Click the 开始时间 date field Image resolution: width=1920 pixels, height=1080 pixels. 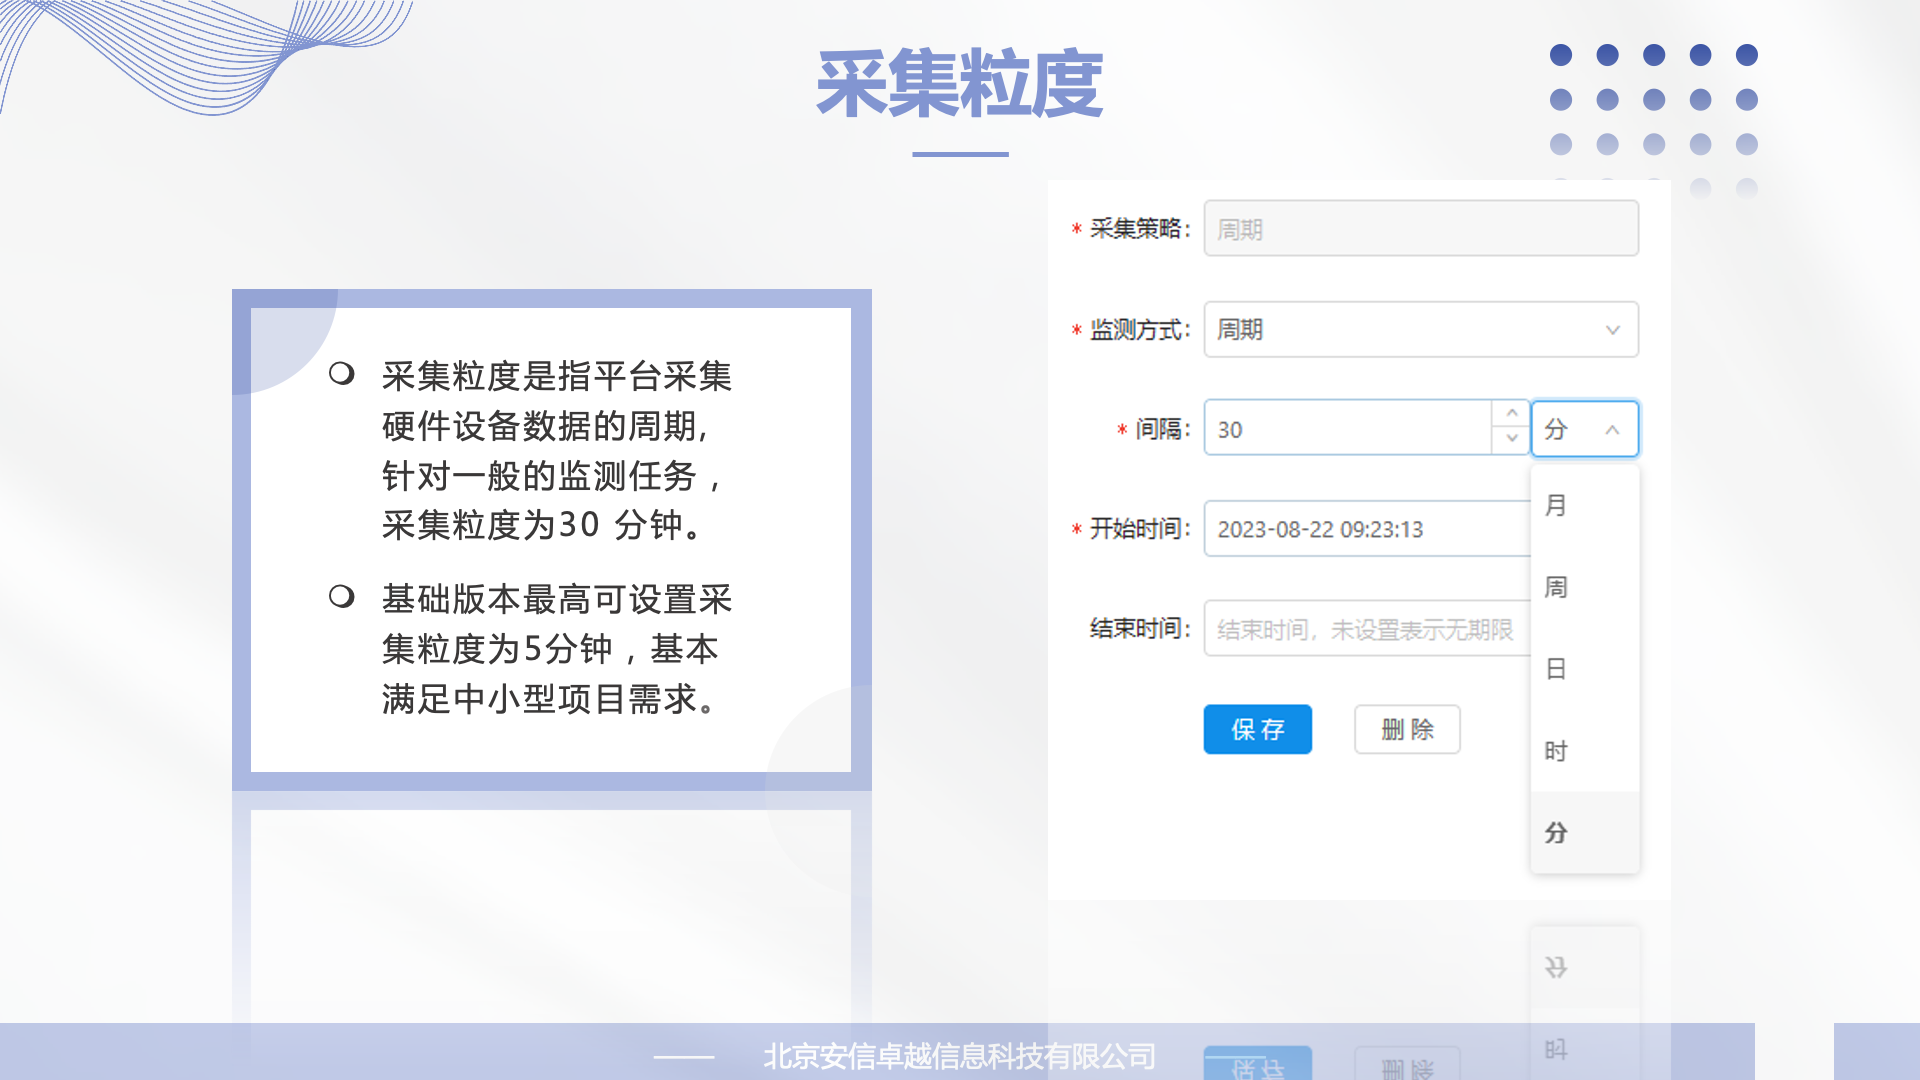click(1366, 529)
